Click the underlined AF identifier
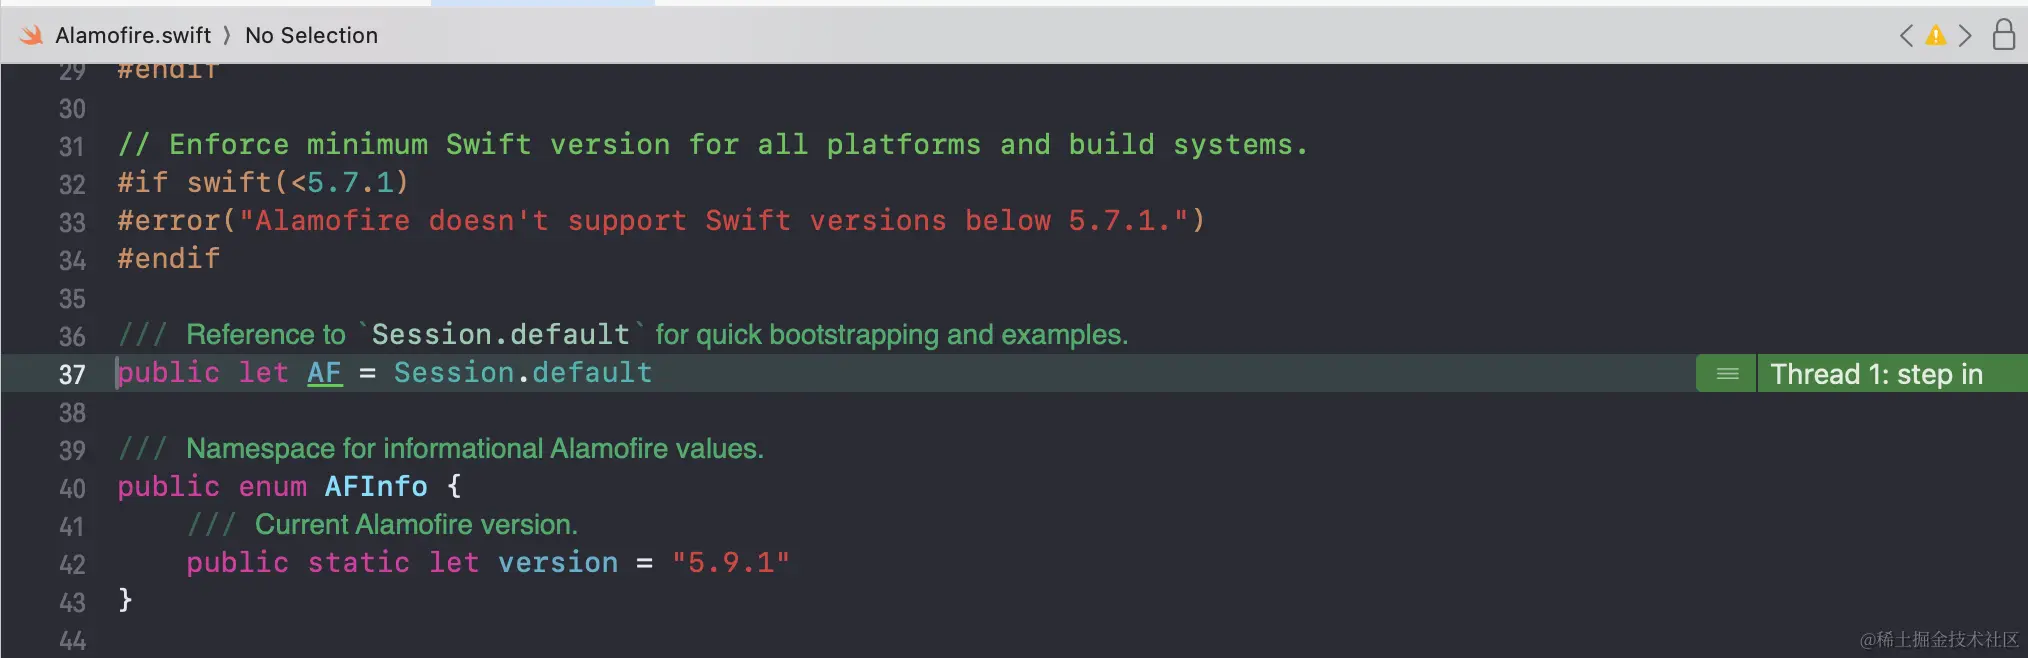Image resolution: width=2028 pixels, height=658 pixels. 324,373
